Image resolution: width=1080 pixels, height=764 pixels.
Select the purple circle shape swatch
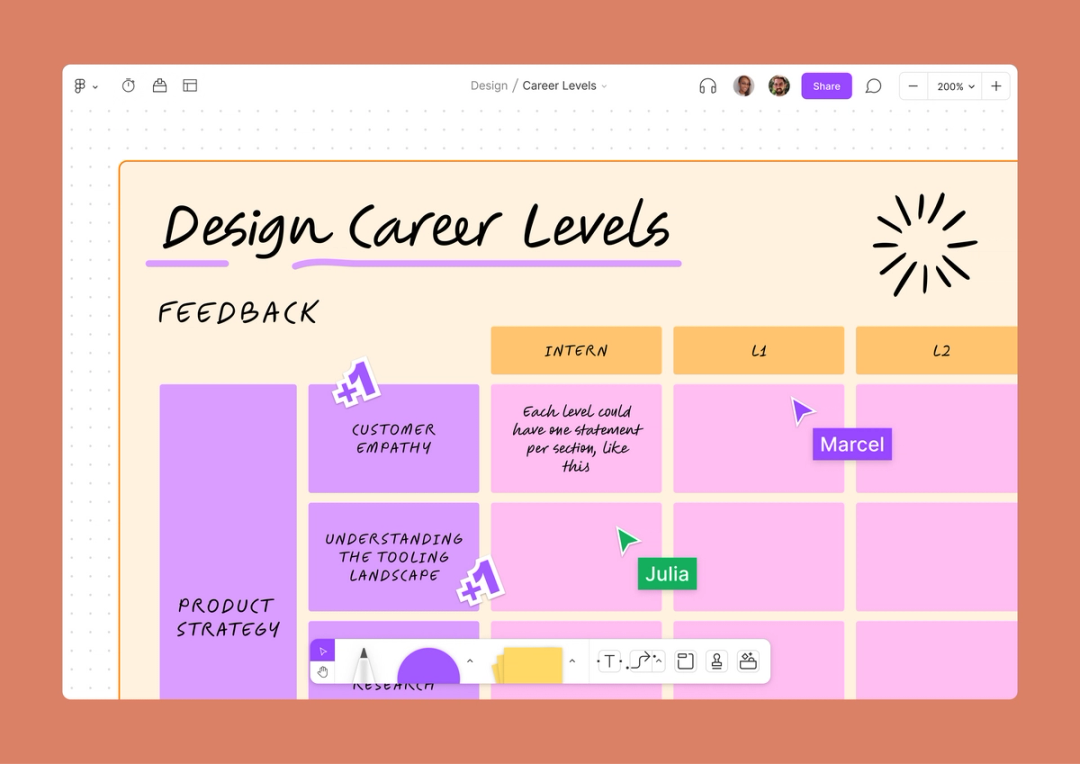point(428,663)
